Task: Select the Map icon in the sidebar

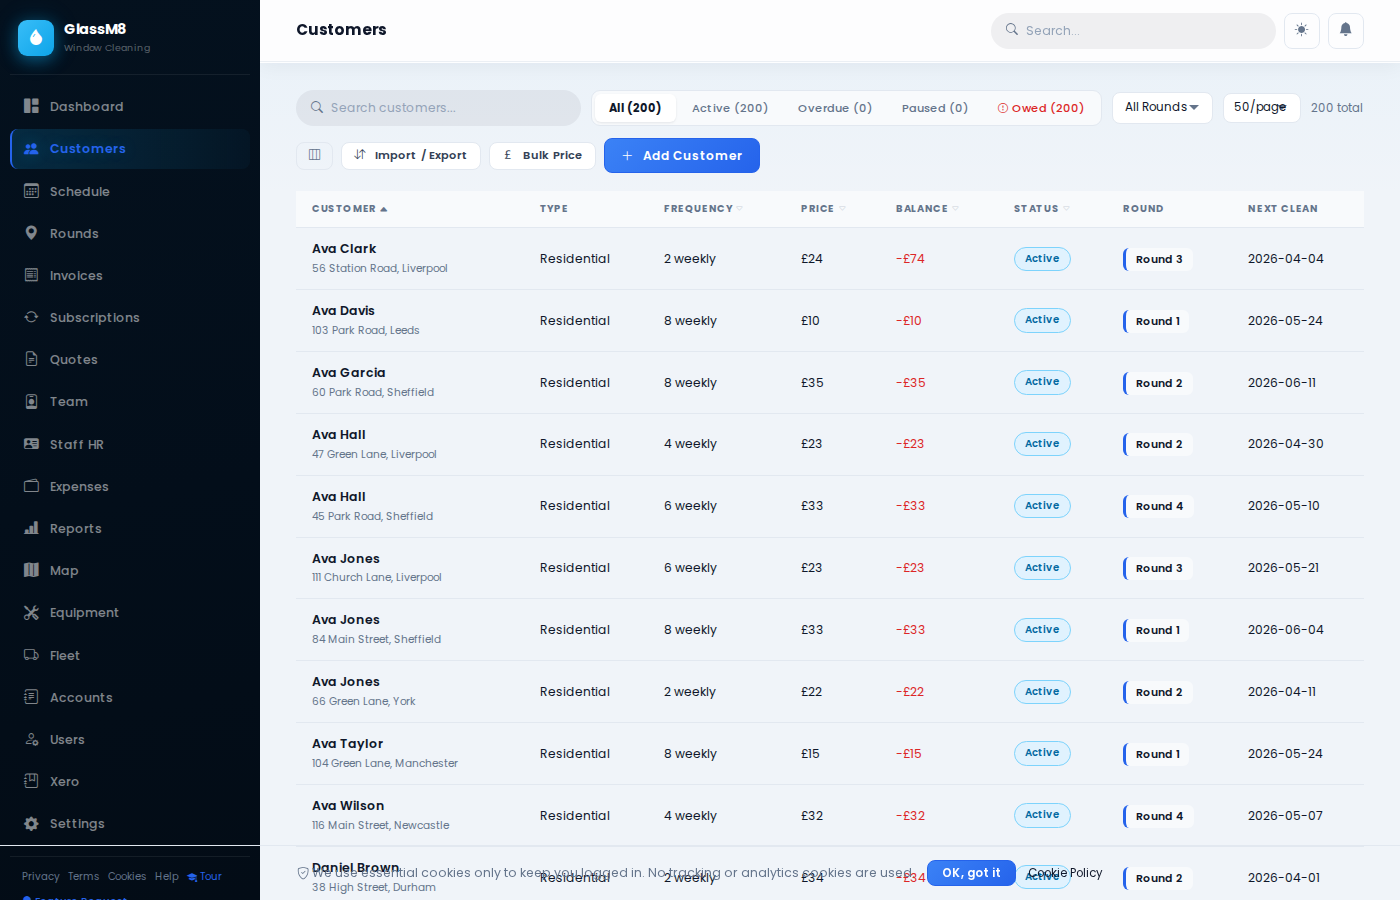Action: 33,570
